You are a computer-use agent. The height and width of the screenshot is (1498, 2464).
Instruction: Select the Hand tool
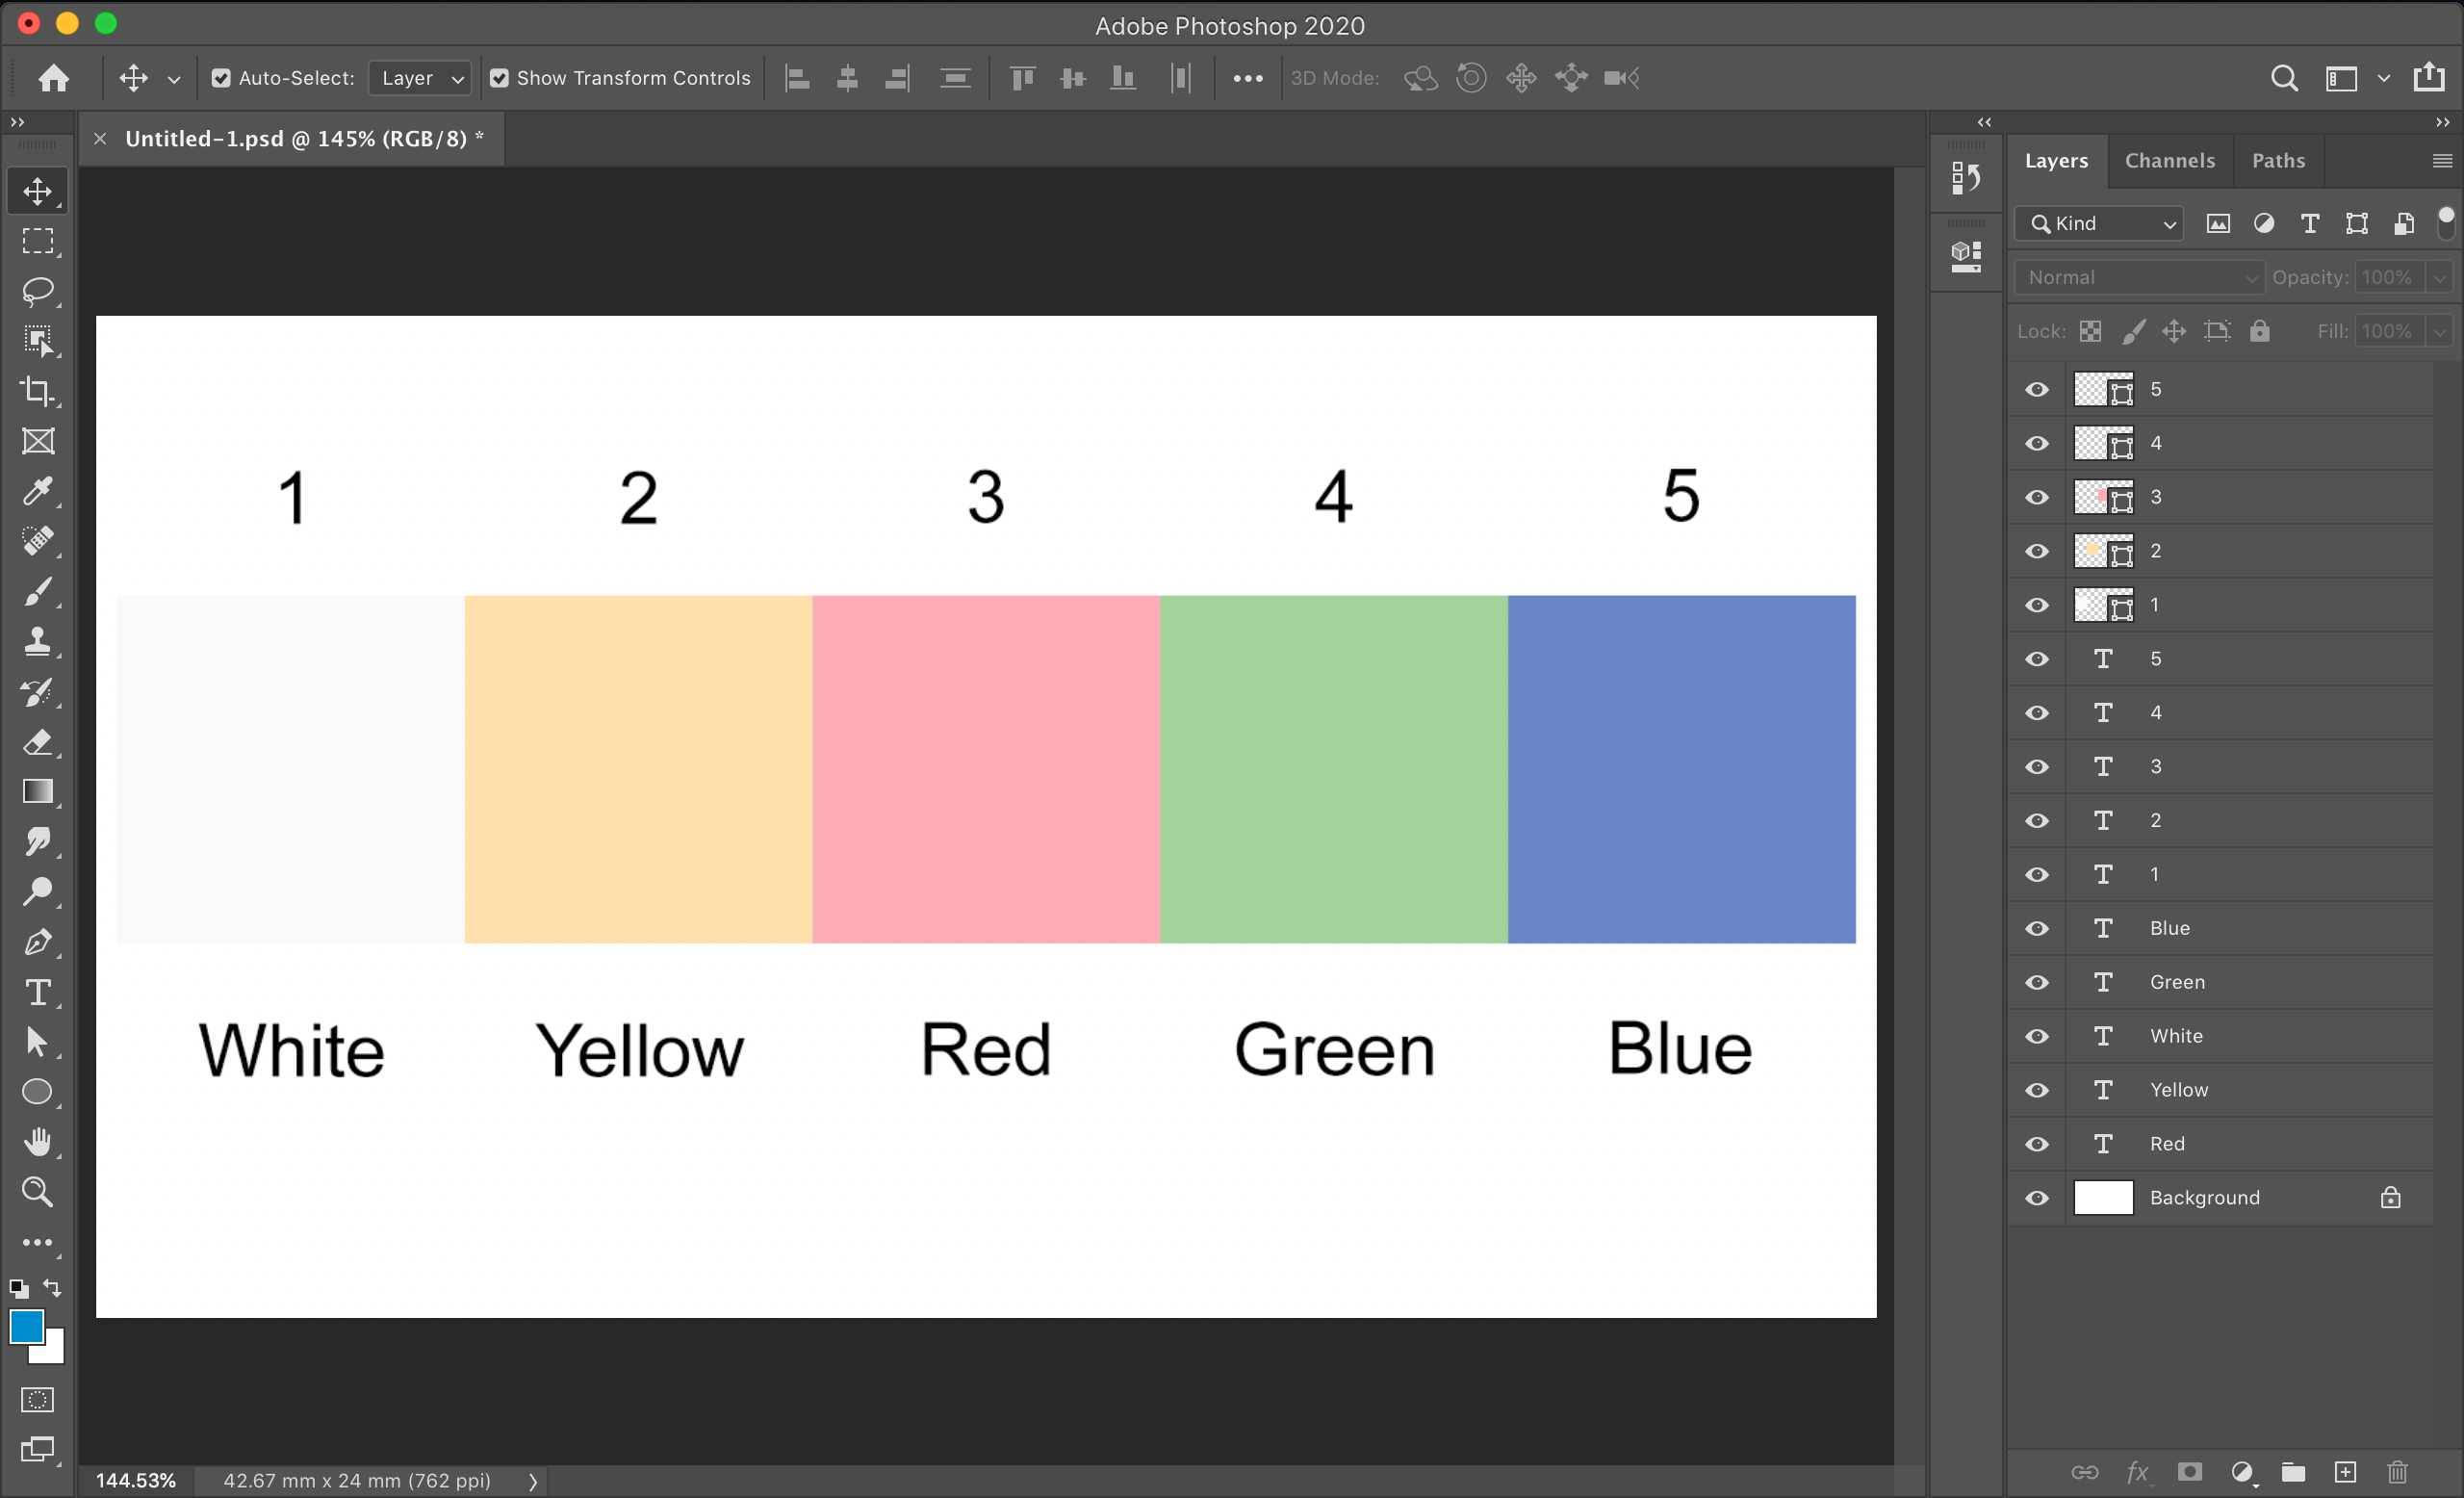[38, 1141]
